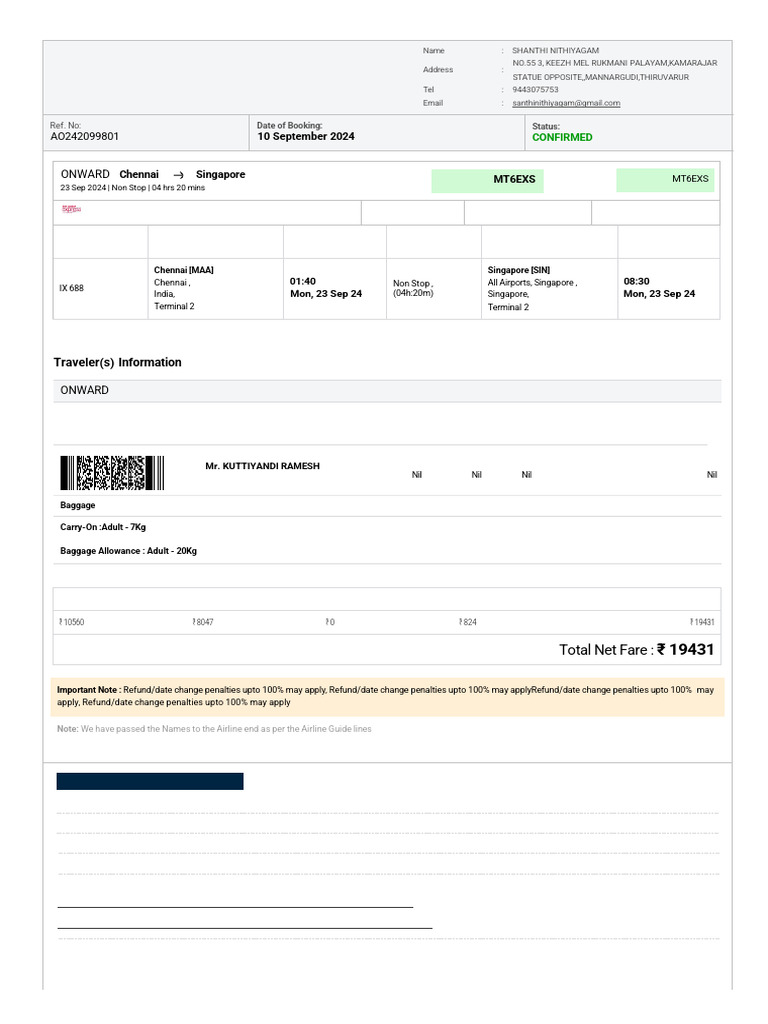Click the 08:30 arrival time
The image size is (768, 1024).
(637, 281)
